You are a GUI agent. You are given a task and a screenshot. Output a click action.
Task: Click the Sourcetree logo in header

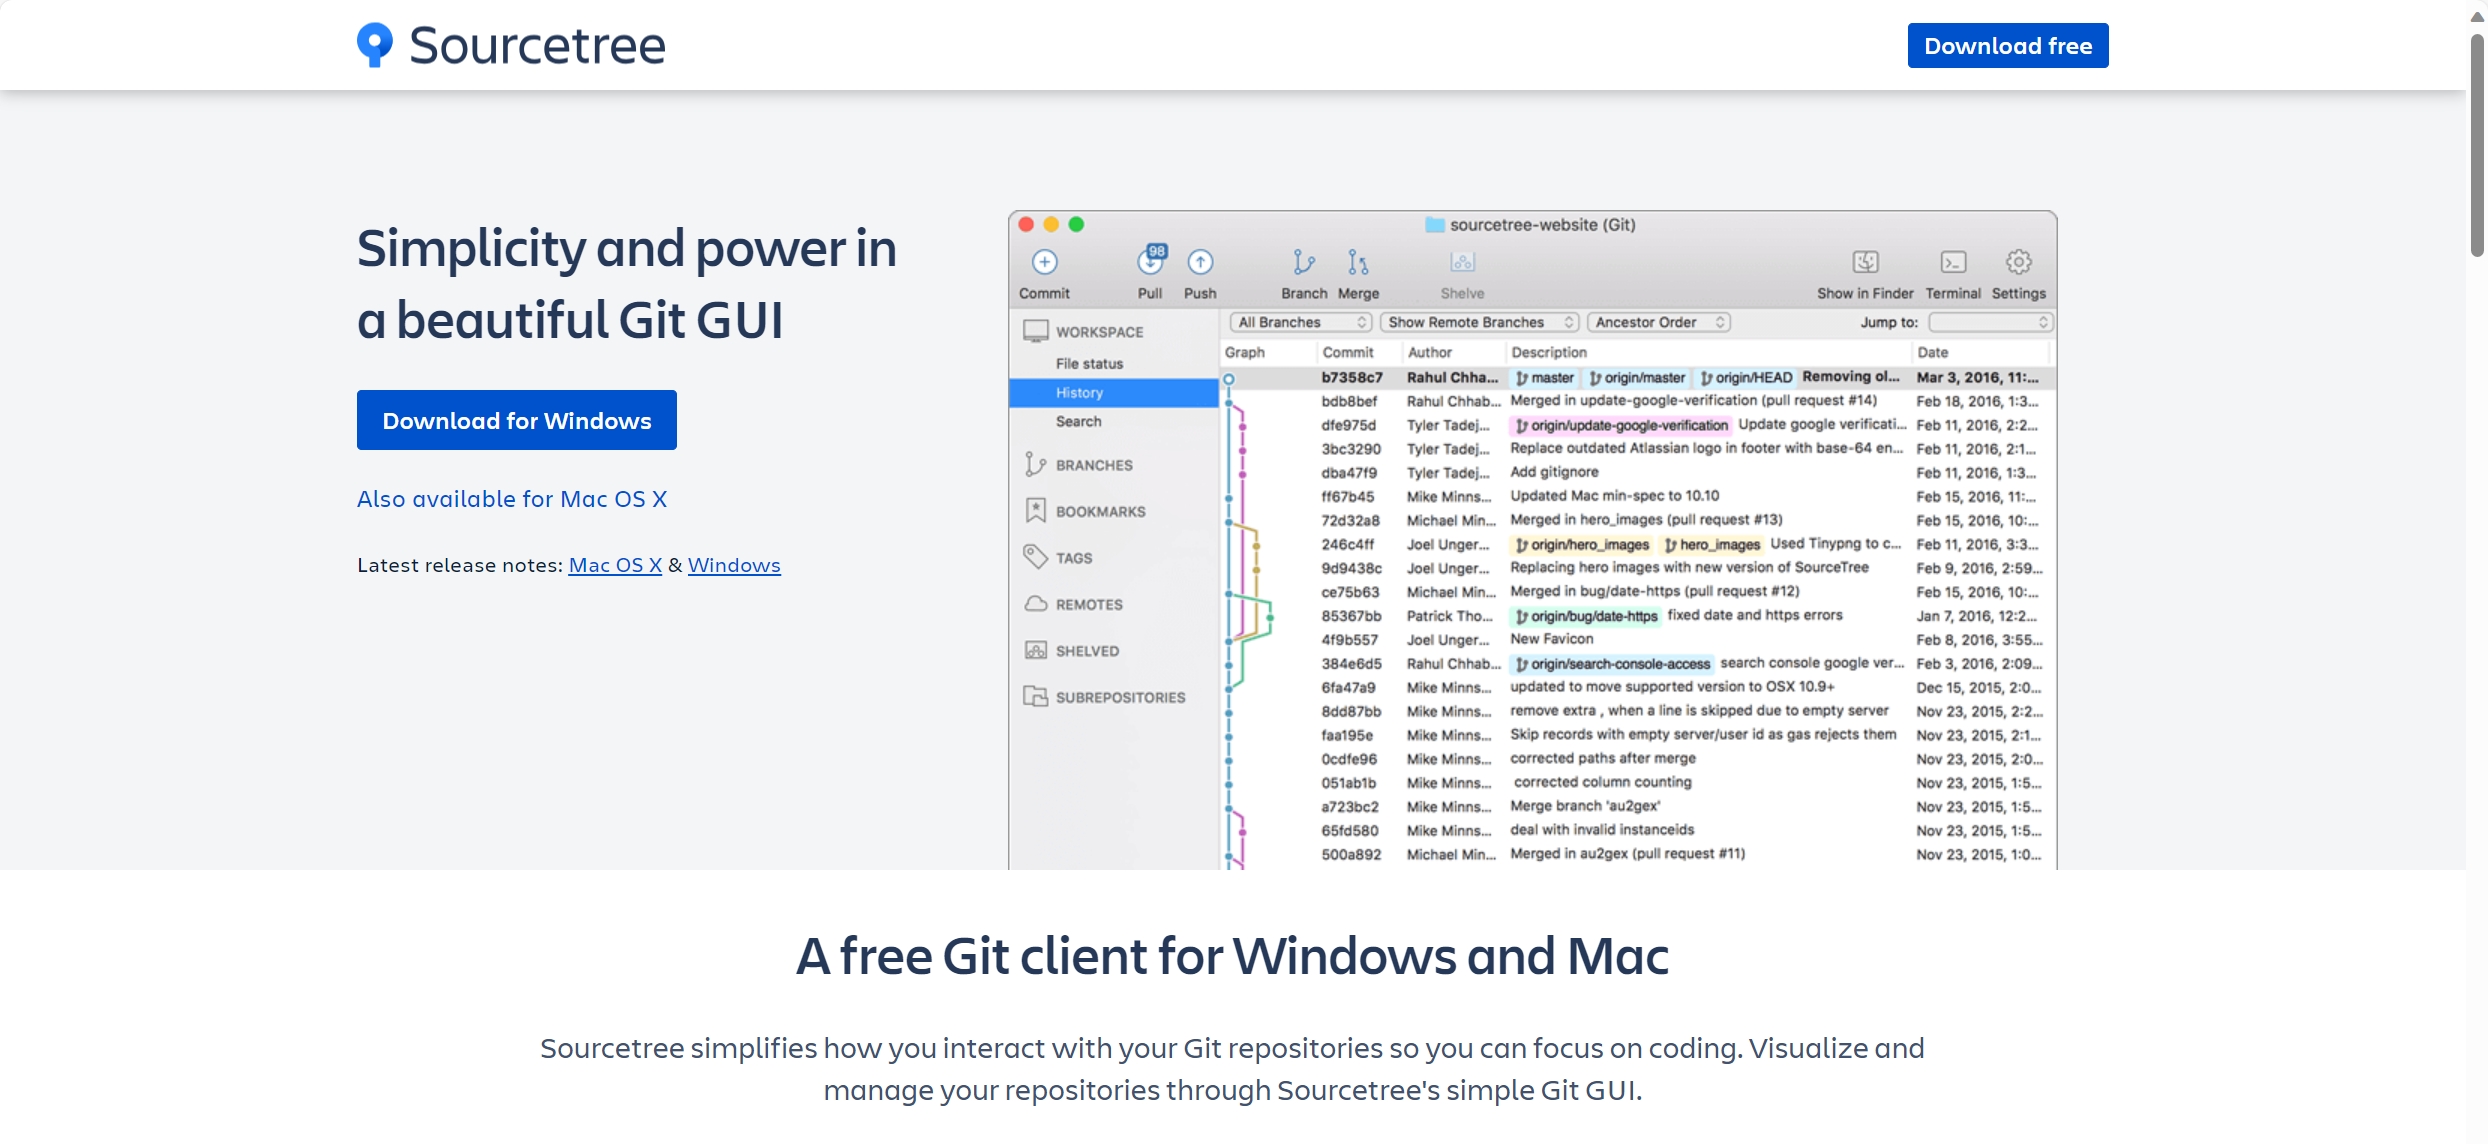click(x=511, y=45)
